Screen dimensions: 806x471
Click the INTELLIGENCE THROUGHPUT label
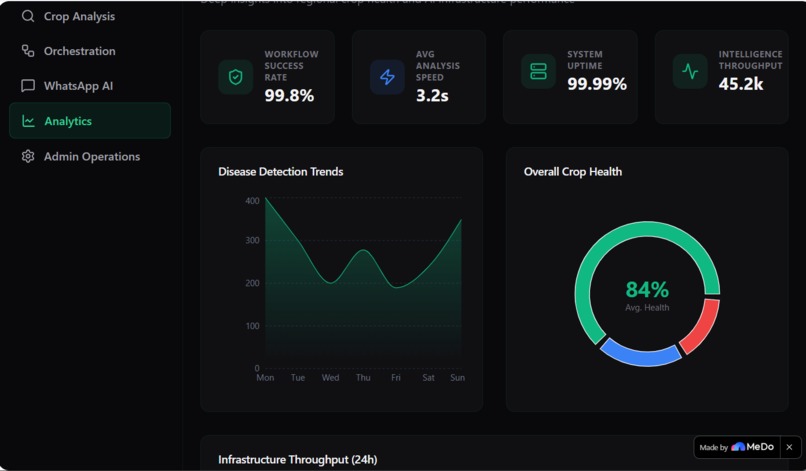(750, 60)
